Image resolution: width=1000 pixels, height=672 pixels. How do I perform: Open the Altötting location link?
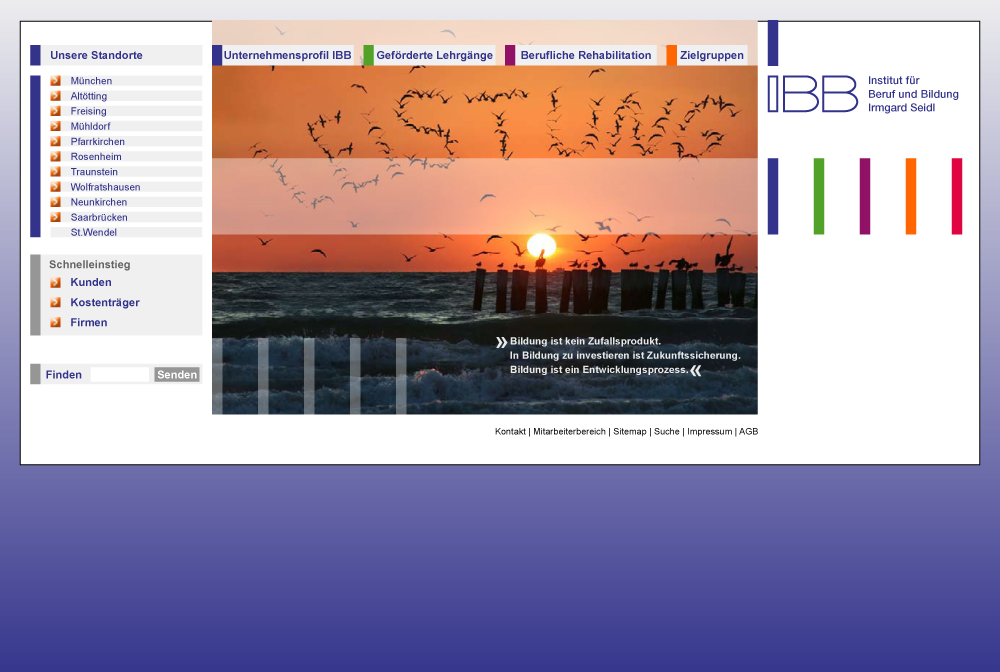point(89,96)
